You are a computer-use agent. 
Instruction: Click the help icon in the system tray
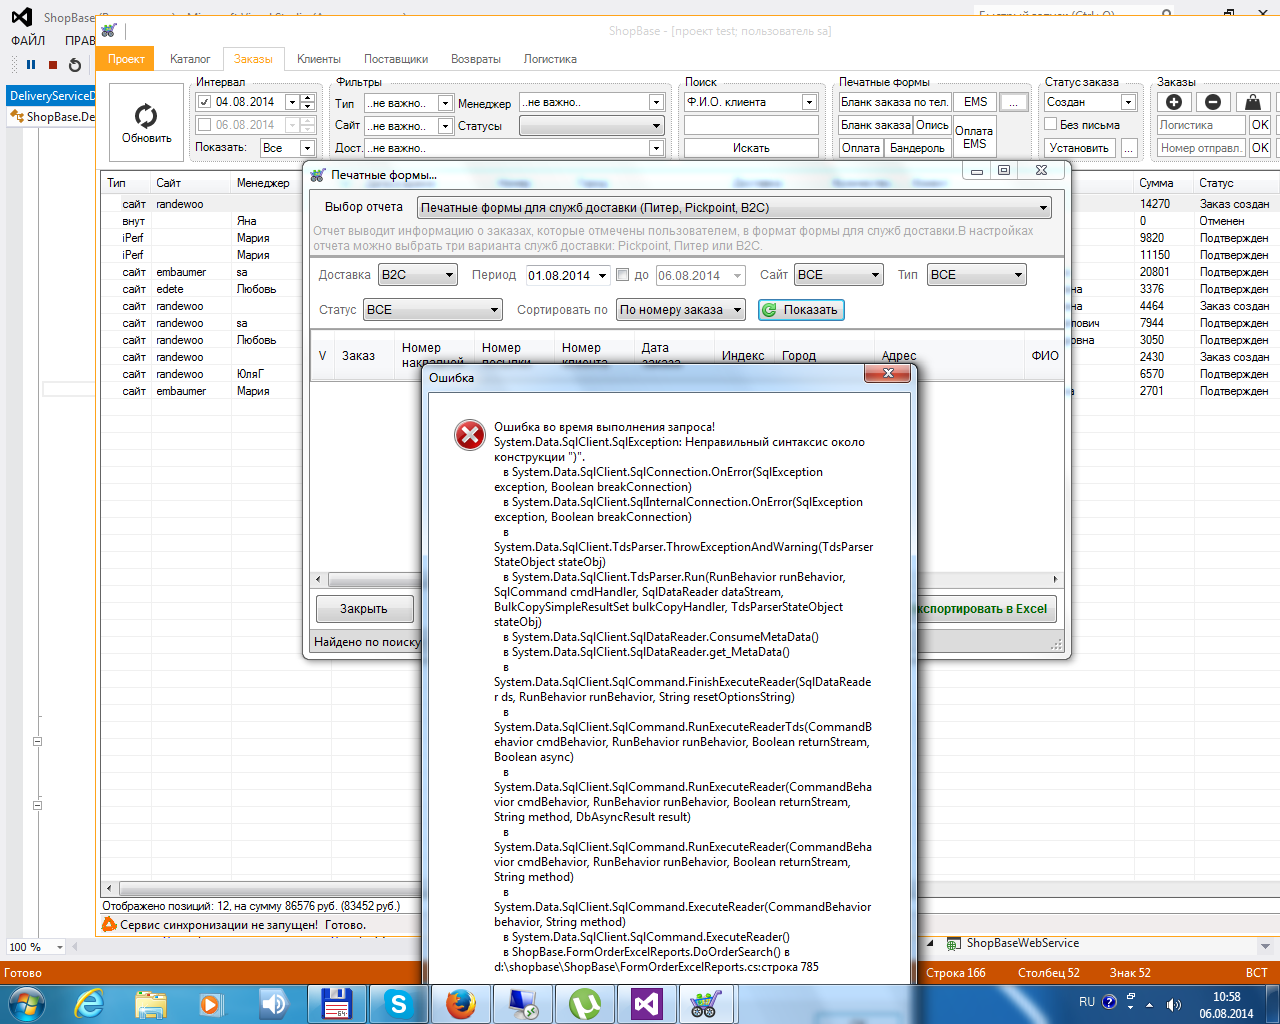click(x=1109, y=1002)
